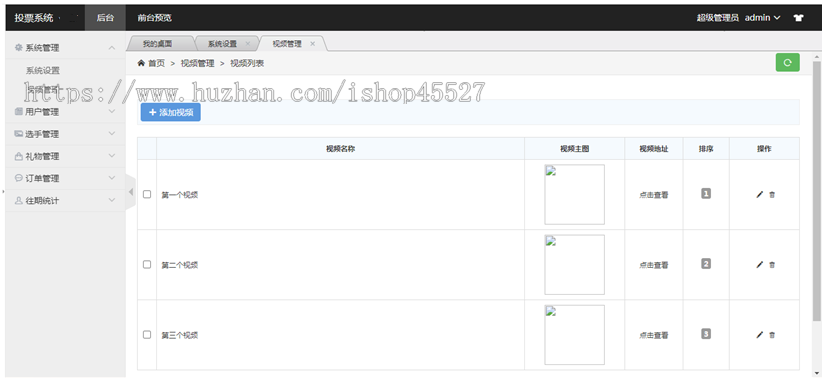824x380 pixels.
Task: Edit 第三个视频 with pencil icon
Action: (759, 335)
